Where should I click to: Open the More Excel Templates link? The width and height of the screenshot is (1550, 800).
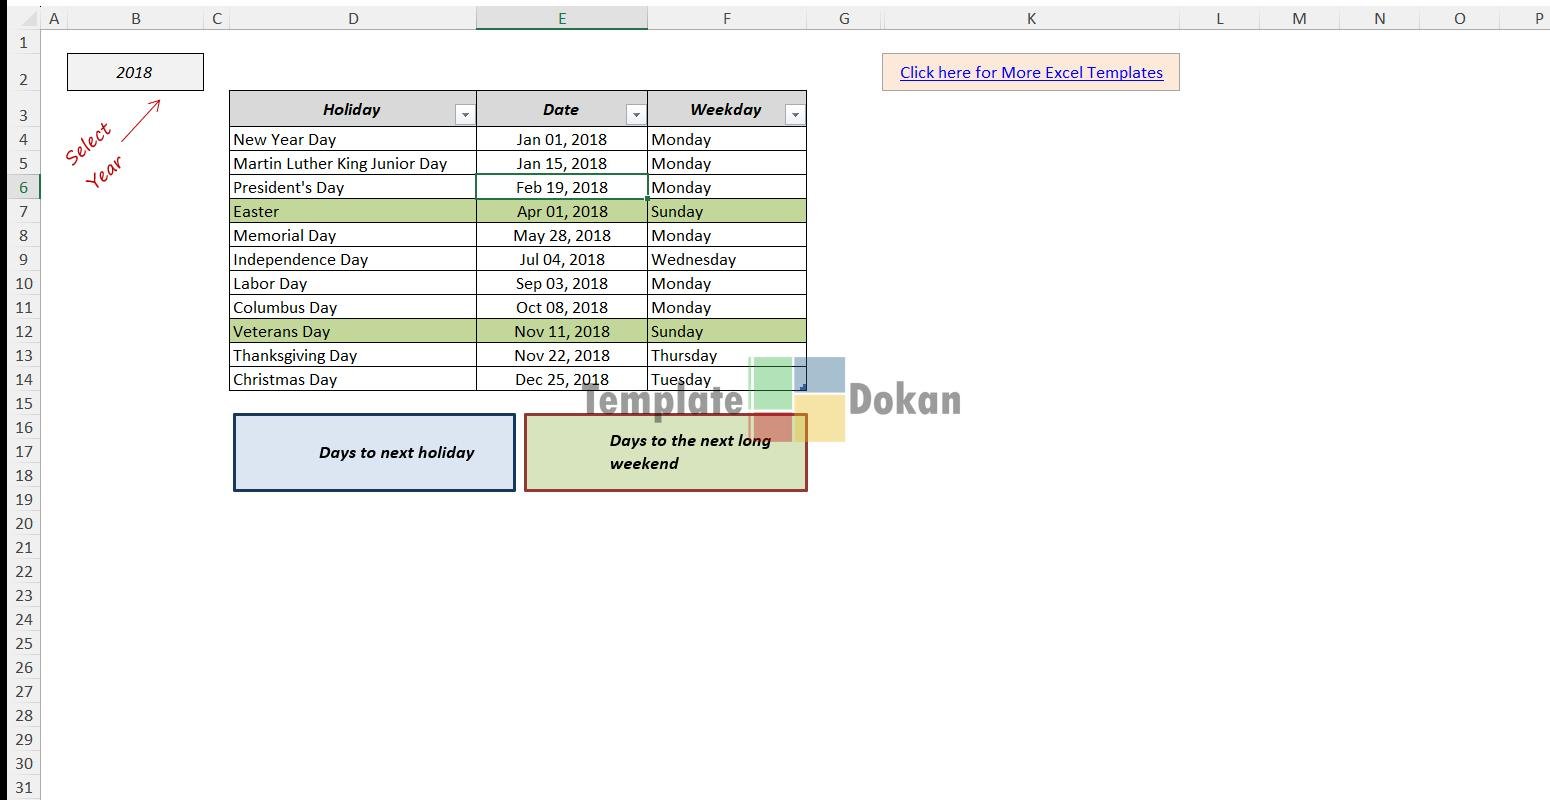[x=1031, y=73]
